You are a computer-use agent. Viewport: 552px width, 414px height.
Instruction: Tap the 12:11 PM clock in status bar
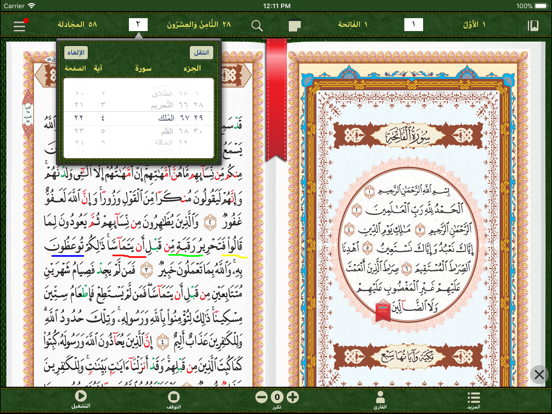[277, 6]
